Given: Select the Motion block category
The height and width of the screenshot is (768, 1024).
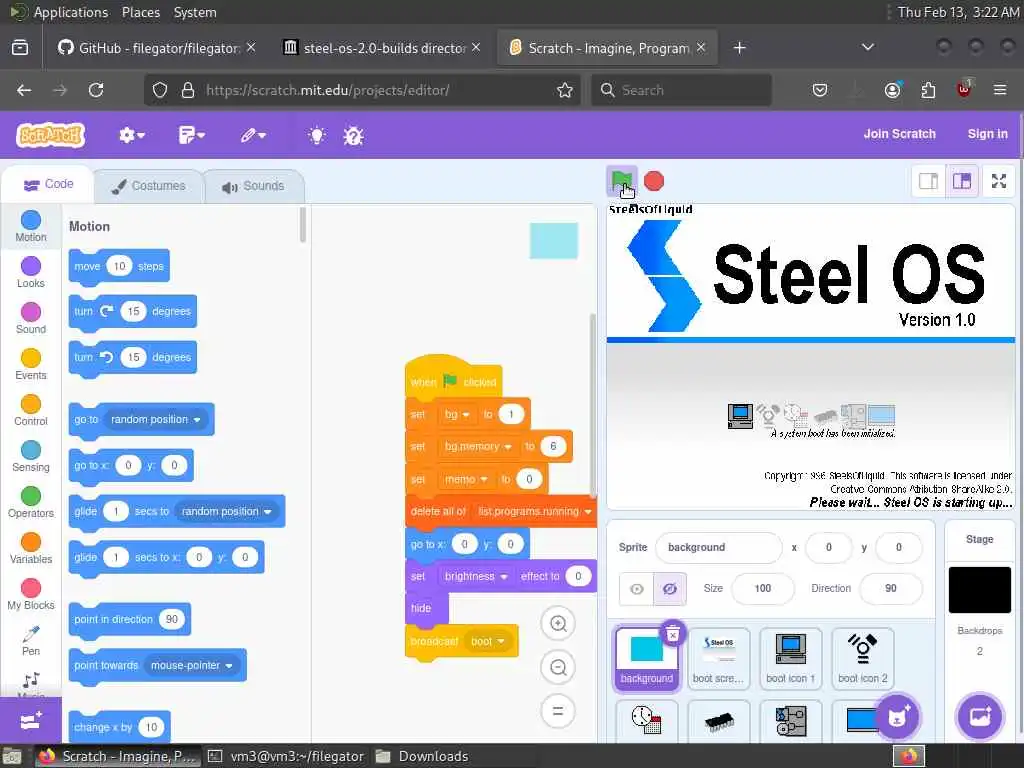Looking at the screenshot, I should (31, 227).
